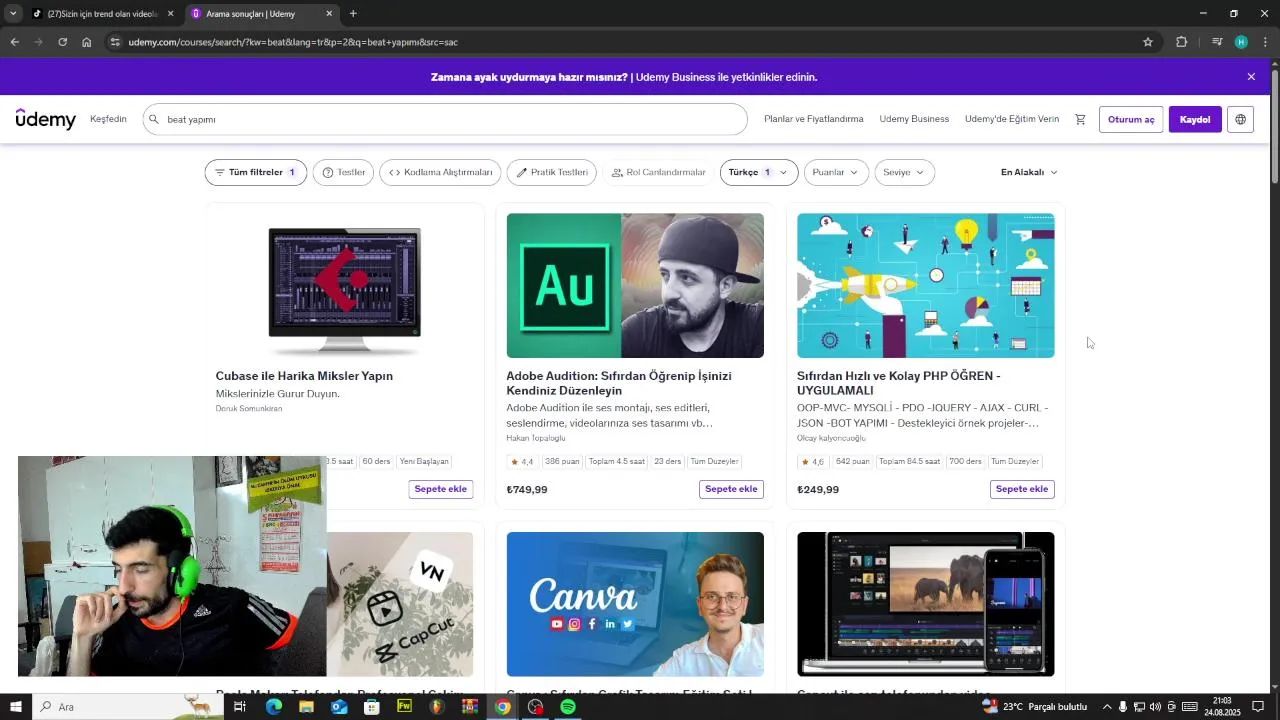The image size is (1280, 720).
Task: Close the Udemy search results tab
Action: (x=329, y=14)
